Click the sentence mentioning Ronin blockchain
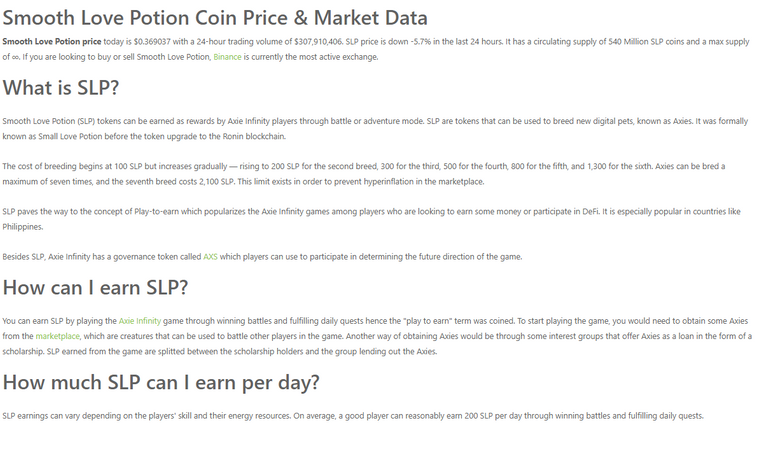The image size is (768, 450). tap(144, 136)
